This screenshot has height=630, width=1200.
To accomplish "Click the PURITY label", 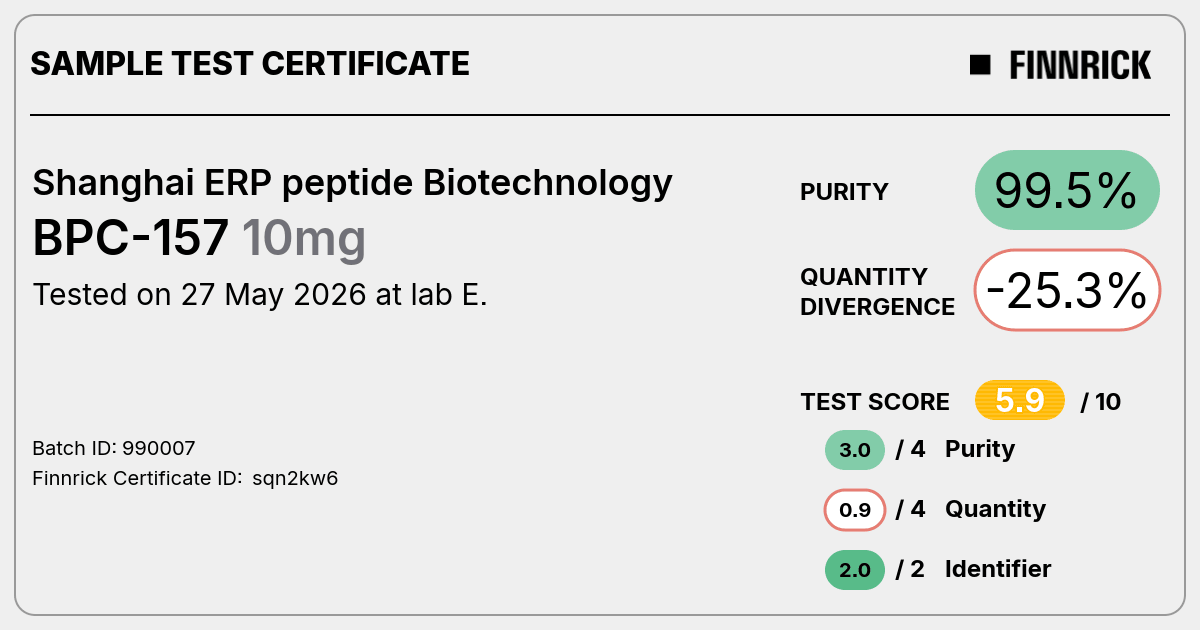I will point(844,192).
